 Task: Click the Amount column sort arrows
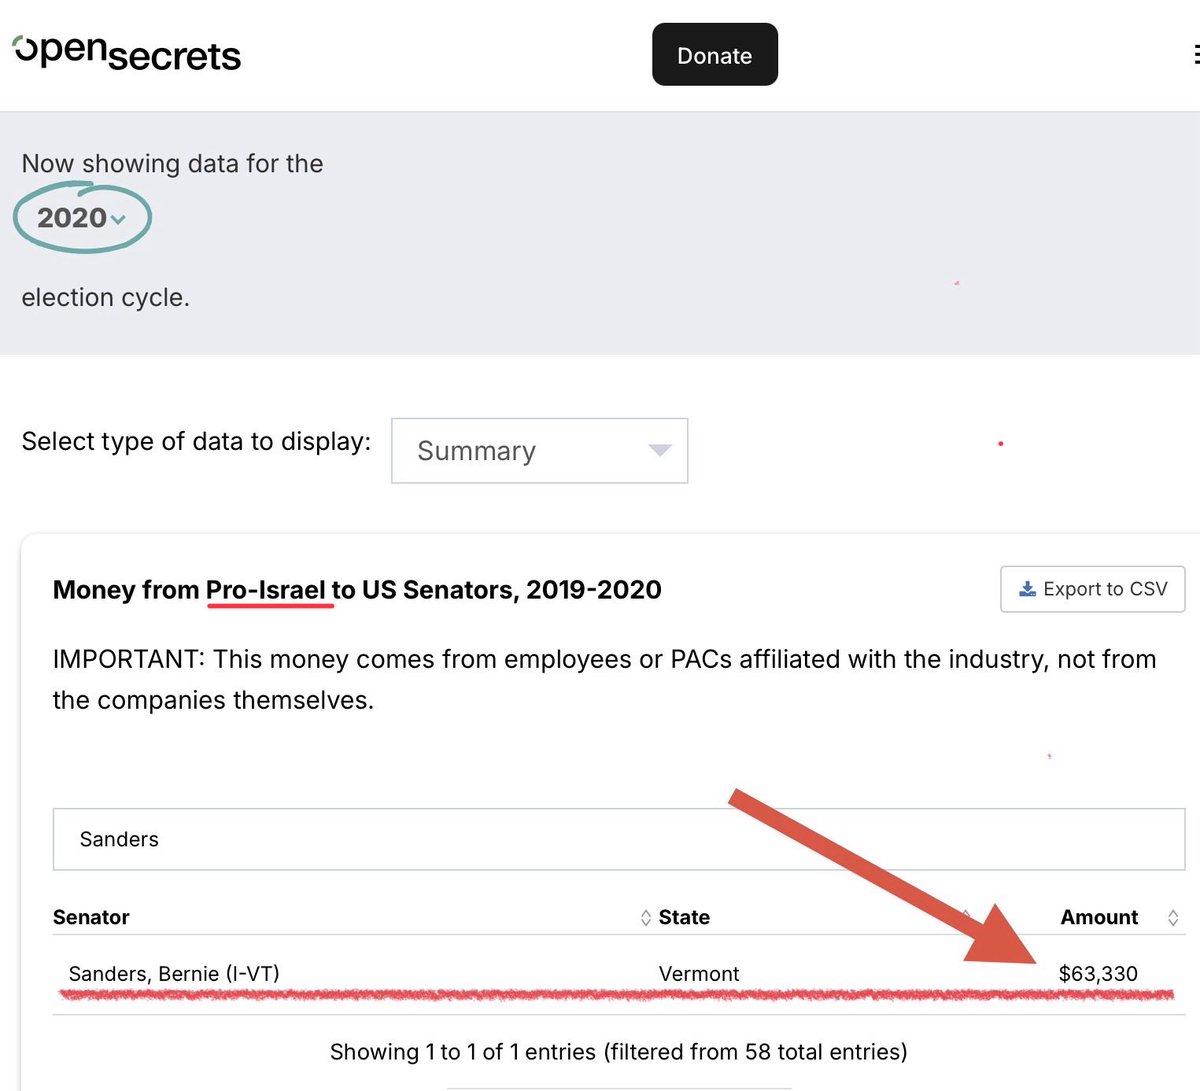(x=1173, y=917)
